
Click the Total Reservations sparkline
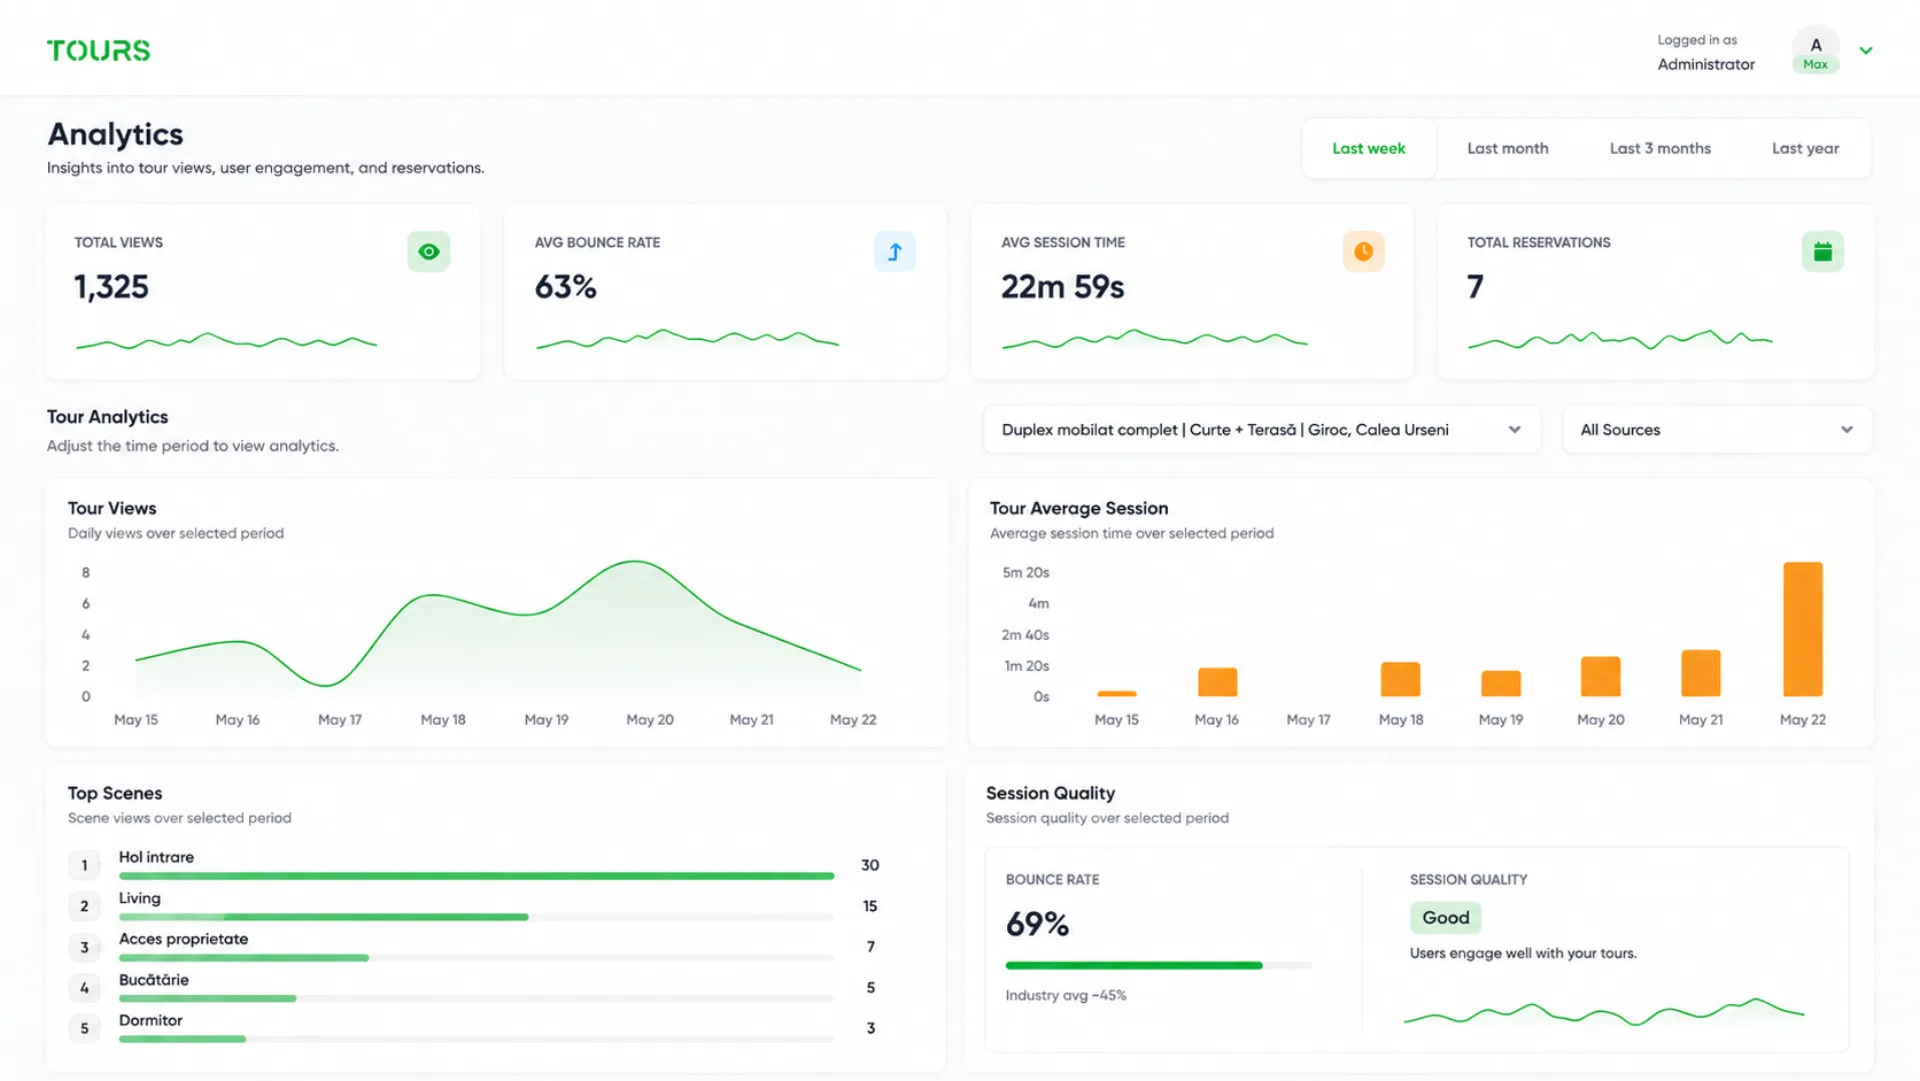(1620, 339)
